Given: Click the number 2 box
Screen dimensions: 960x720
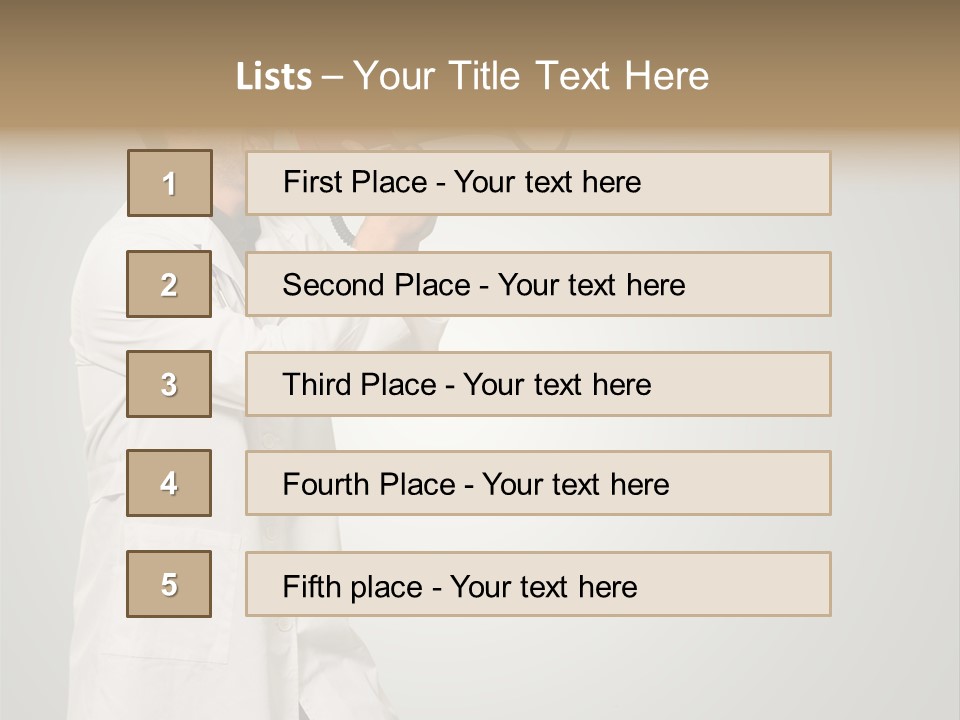Looking at the screenshot, I should pos(169,284).
